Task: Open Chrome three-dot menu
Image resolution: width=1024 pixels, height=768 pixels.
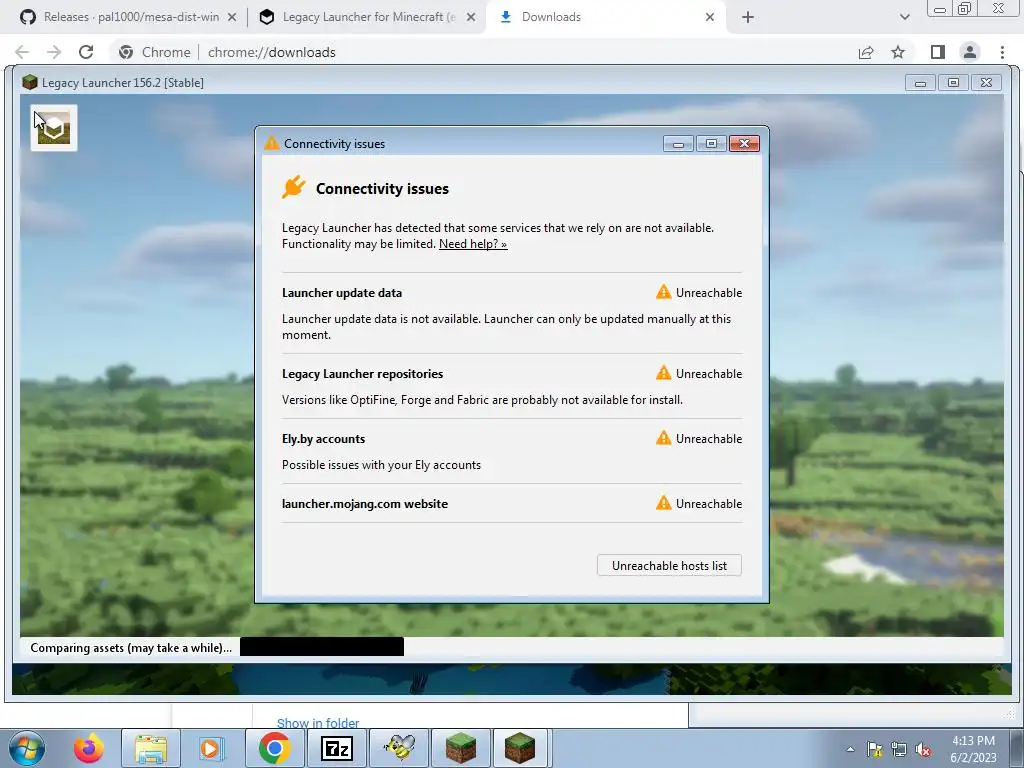Action: pyautogui.click(x=1002, y=52)
